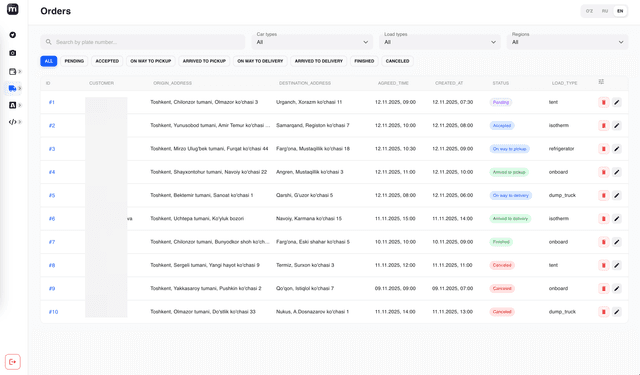Open the Regions dropdown
The image size is (640, 375).
pyautogui.click(x=568, y=42)
